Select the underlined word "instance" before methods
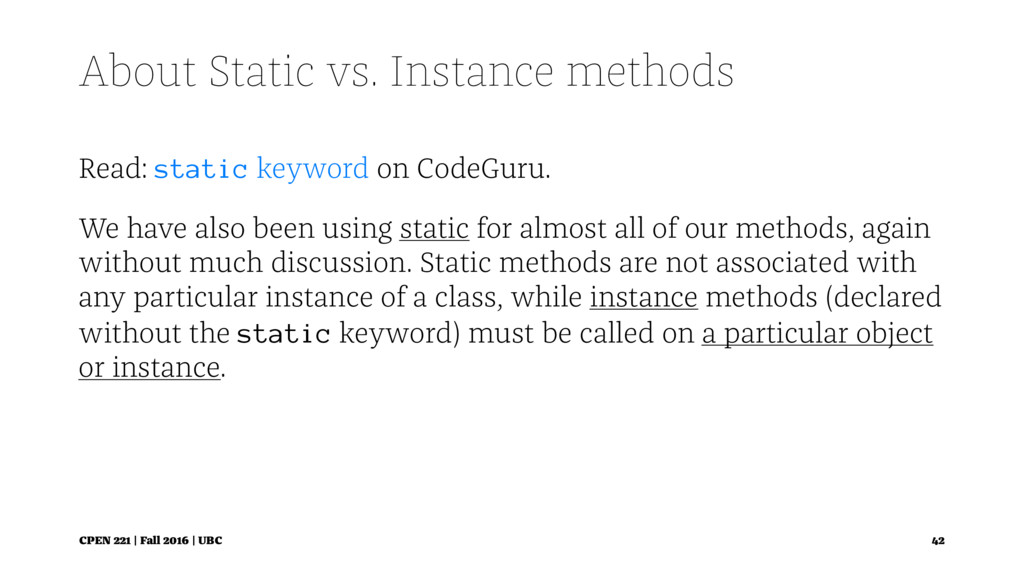This screenshot has width=1024, height=576. tap(643, 298)
